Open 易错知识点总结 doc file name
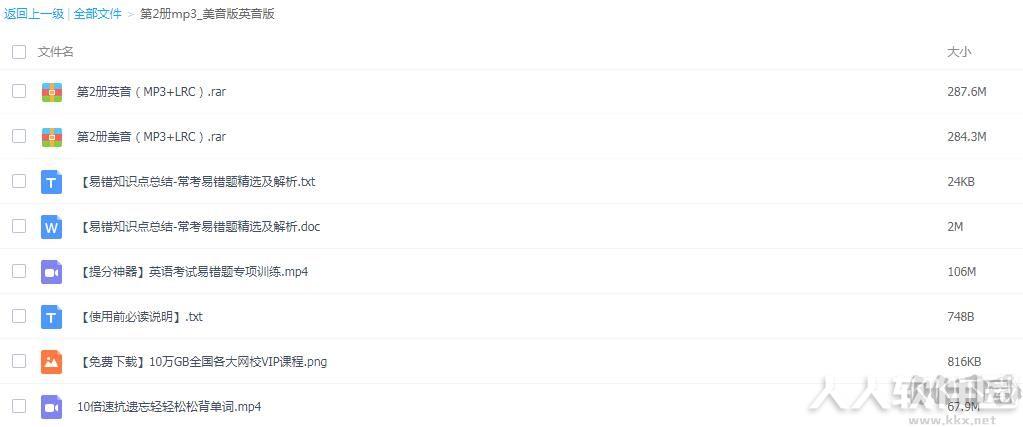1023x427 pixels. pos(199,227)
